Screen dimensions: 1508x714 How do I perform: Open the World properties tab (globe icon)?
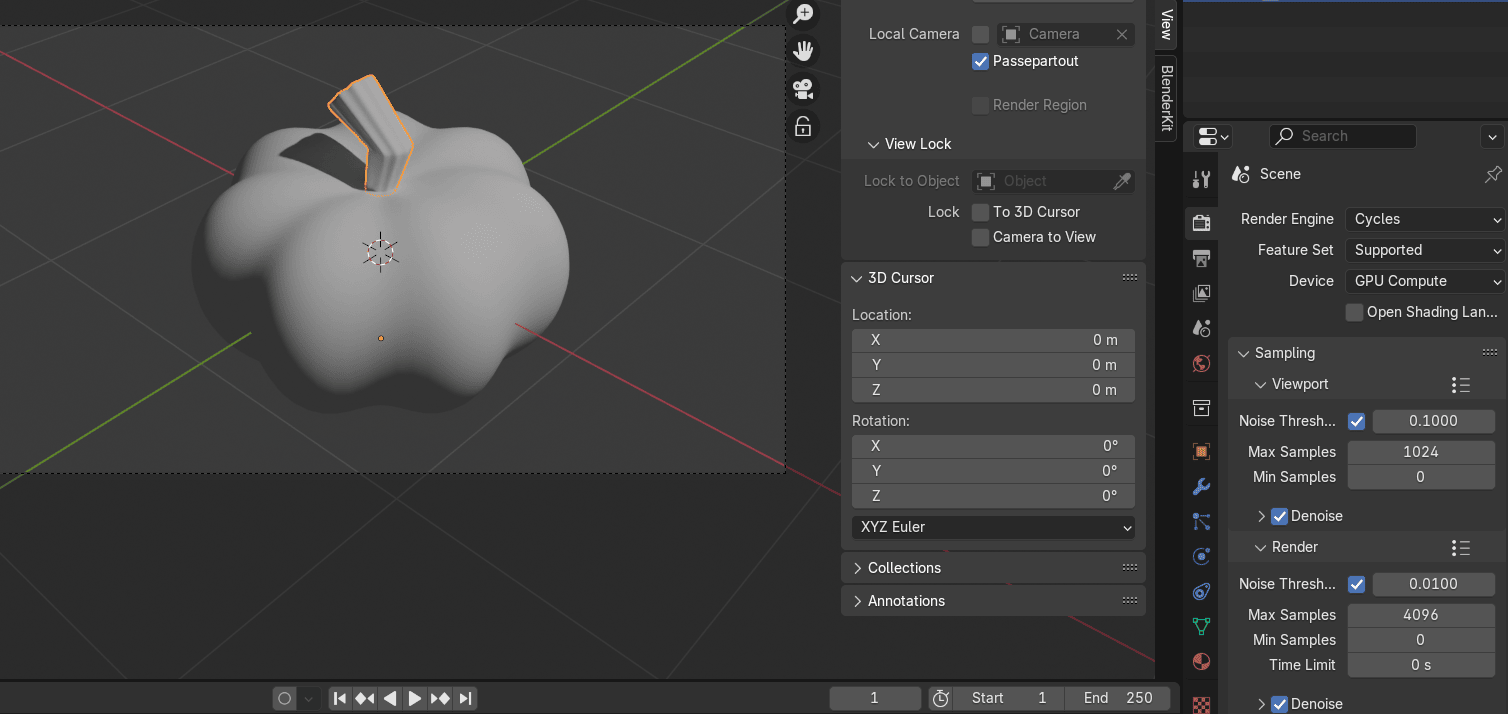(1202, 363)
